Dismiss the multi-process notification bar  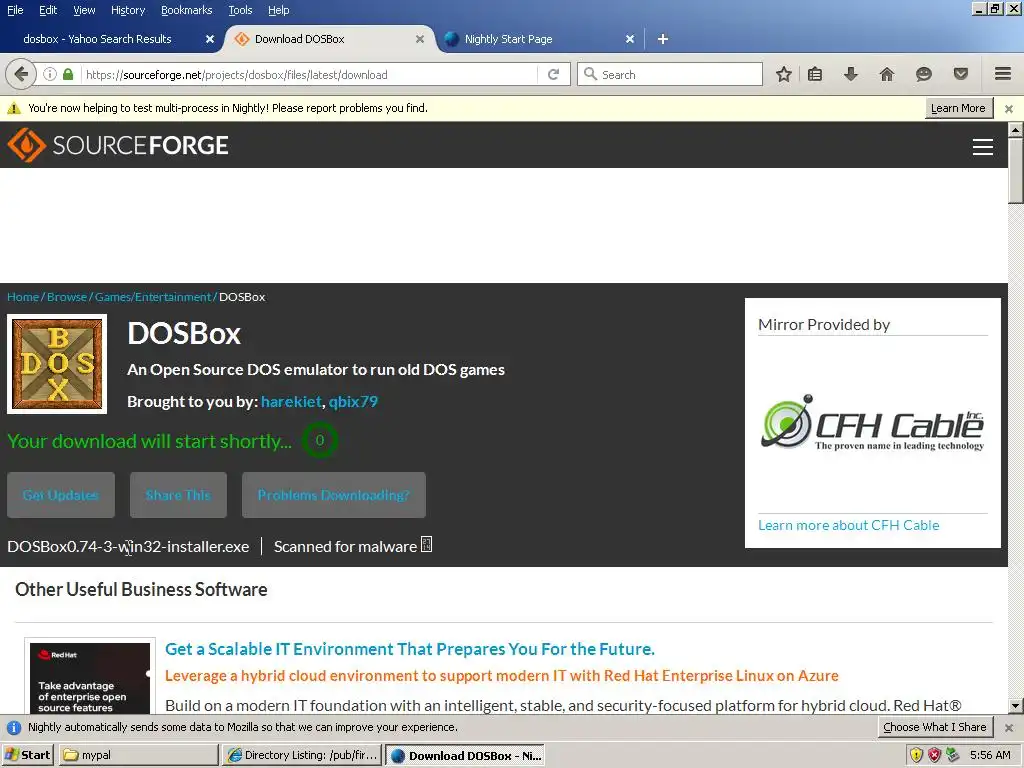[x=1009, y=108]
